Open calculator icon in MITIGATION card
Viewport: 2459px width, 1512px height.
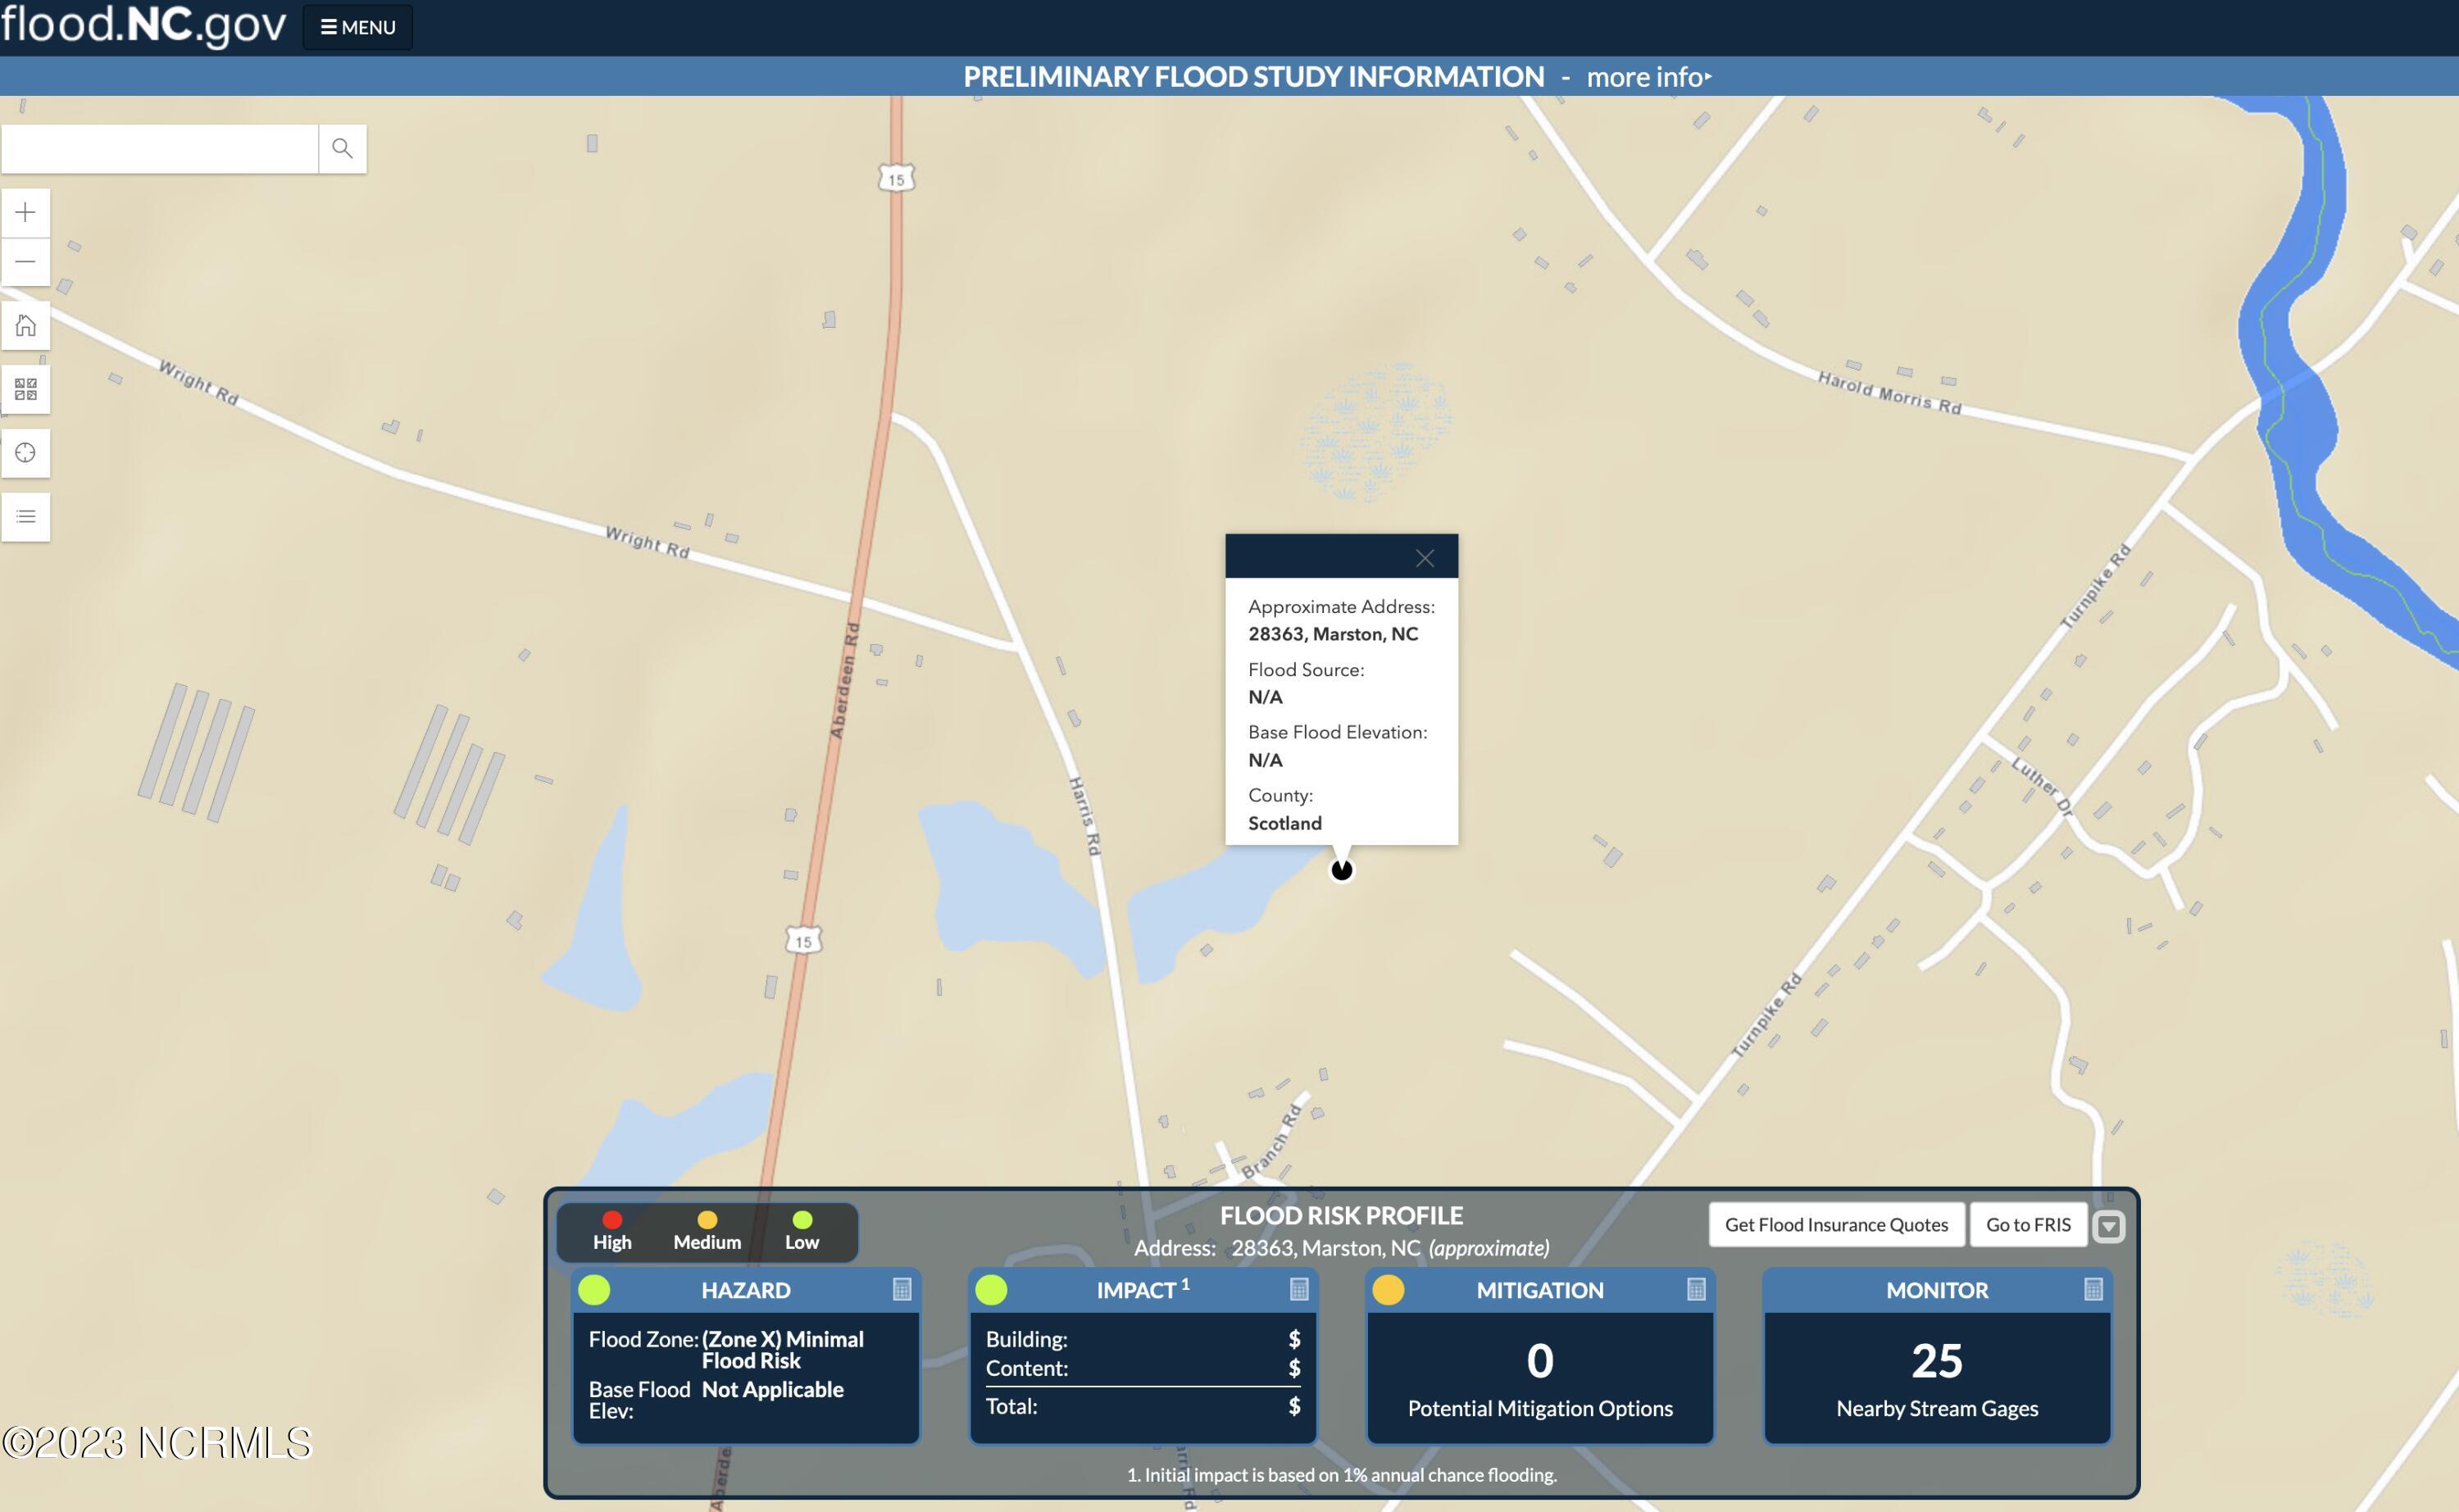(1696, 1289)
